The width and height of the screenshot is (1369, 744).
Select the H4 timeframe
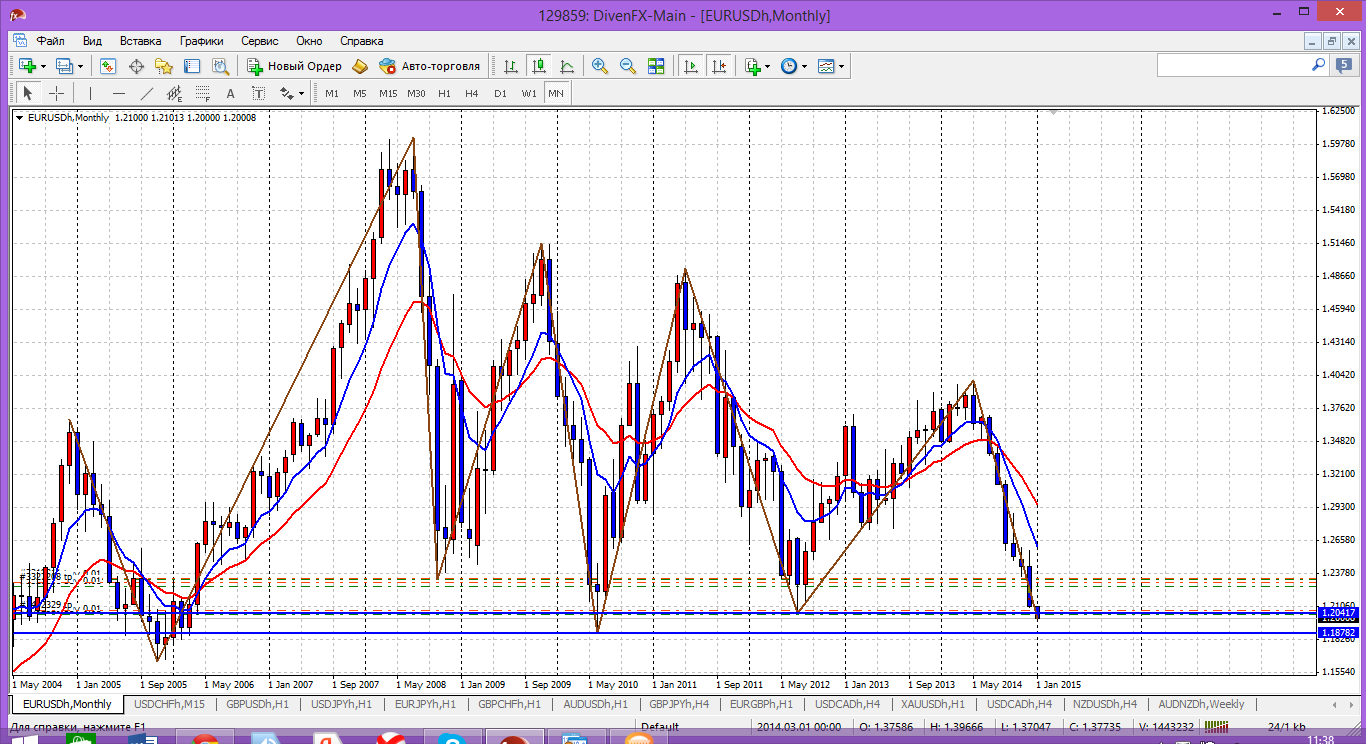472,93
